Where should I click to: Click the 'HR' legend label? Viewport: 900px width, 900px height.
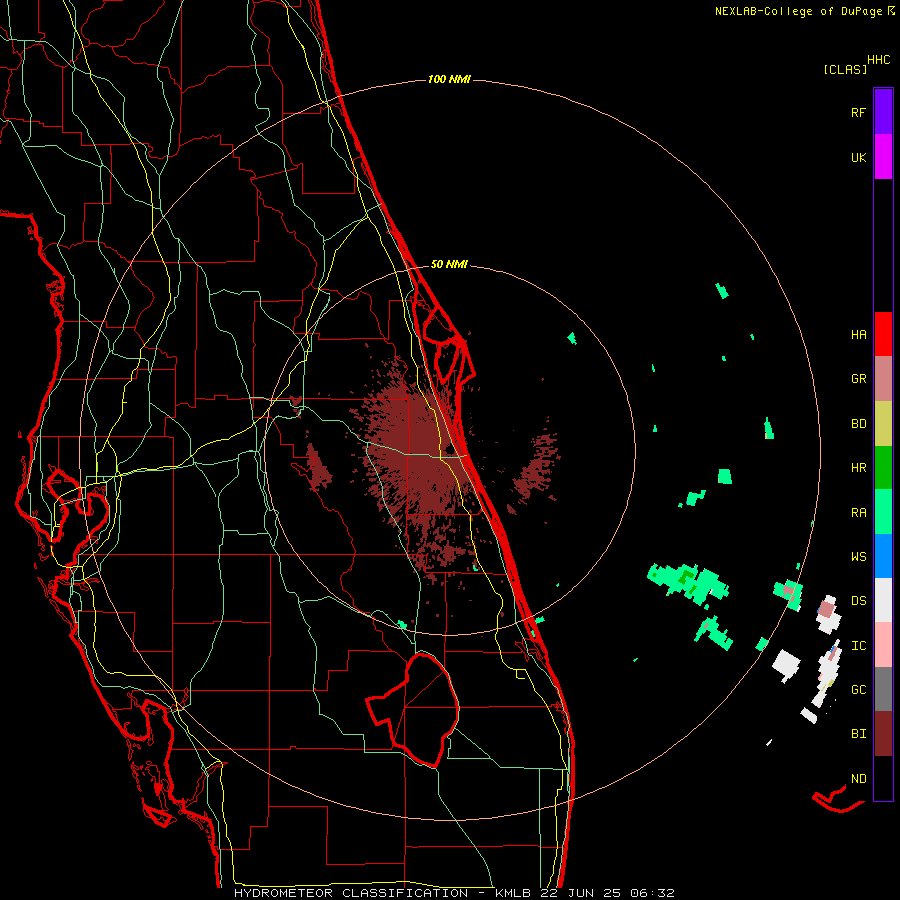pyautogui.click(x=858, y=468)
